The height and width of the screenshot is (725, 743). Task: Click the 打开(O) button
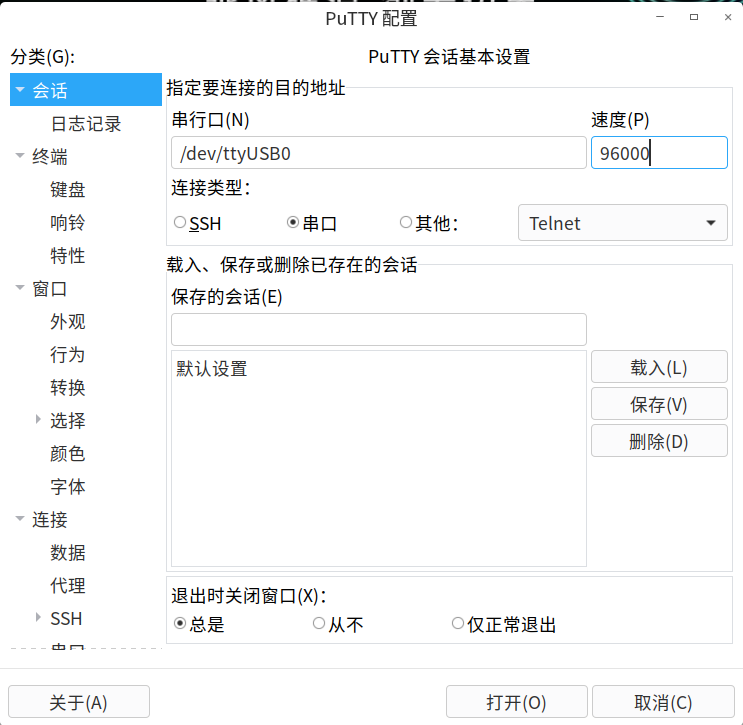(x=516, y=702)
